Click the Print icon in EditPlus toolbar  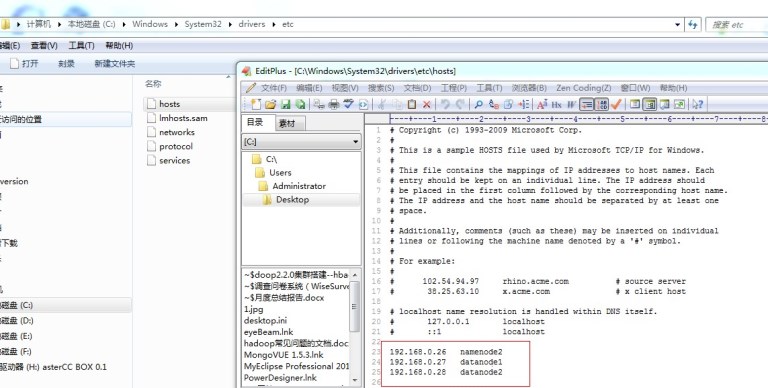coord(334,104)
